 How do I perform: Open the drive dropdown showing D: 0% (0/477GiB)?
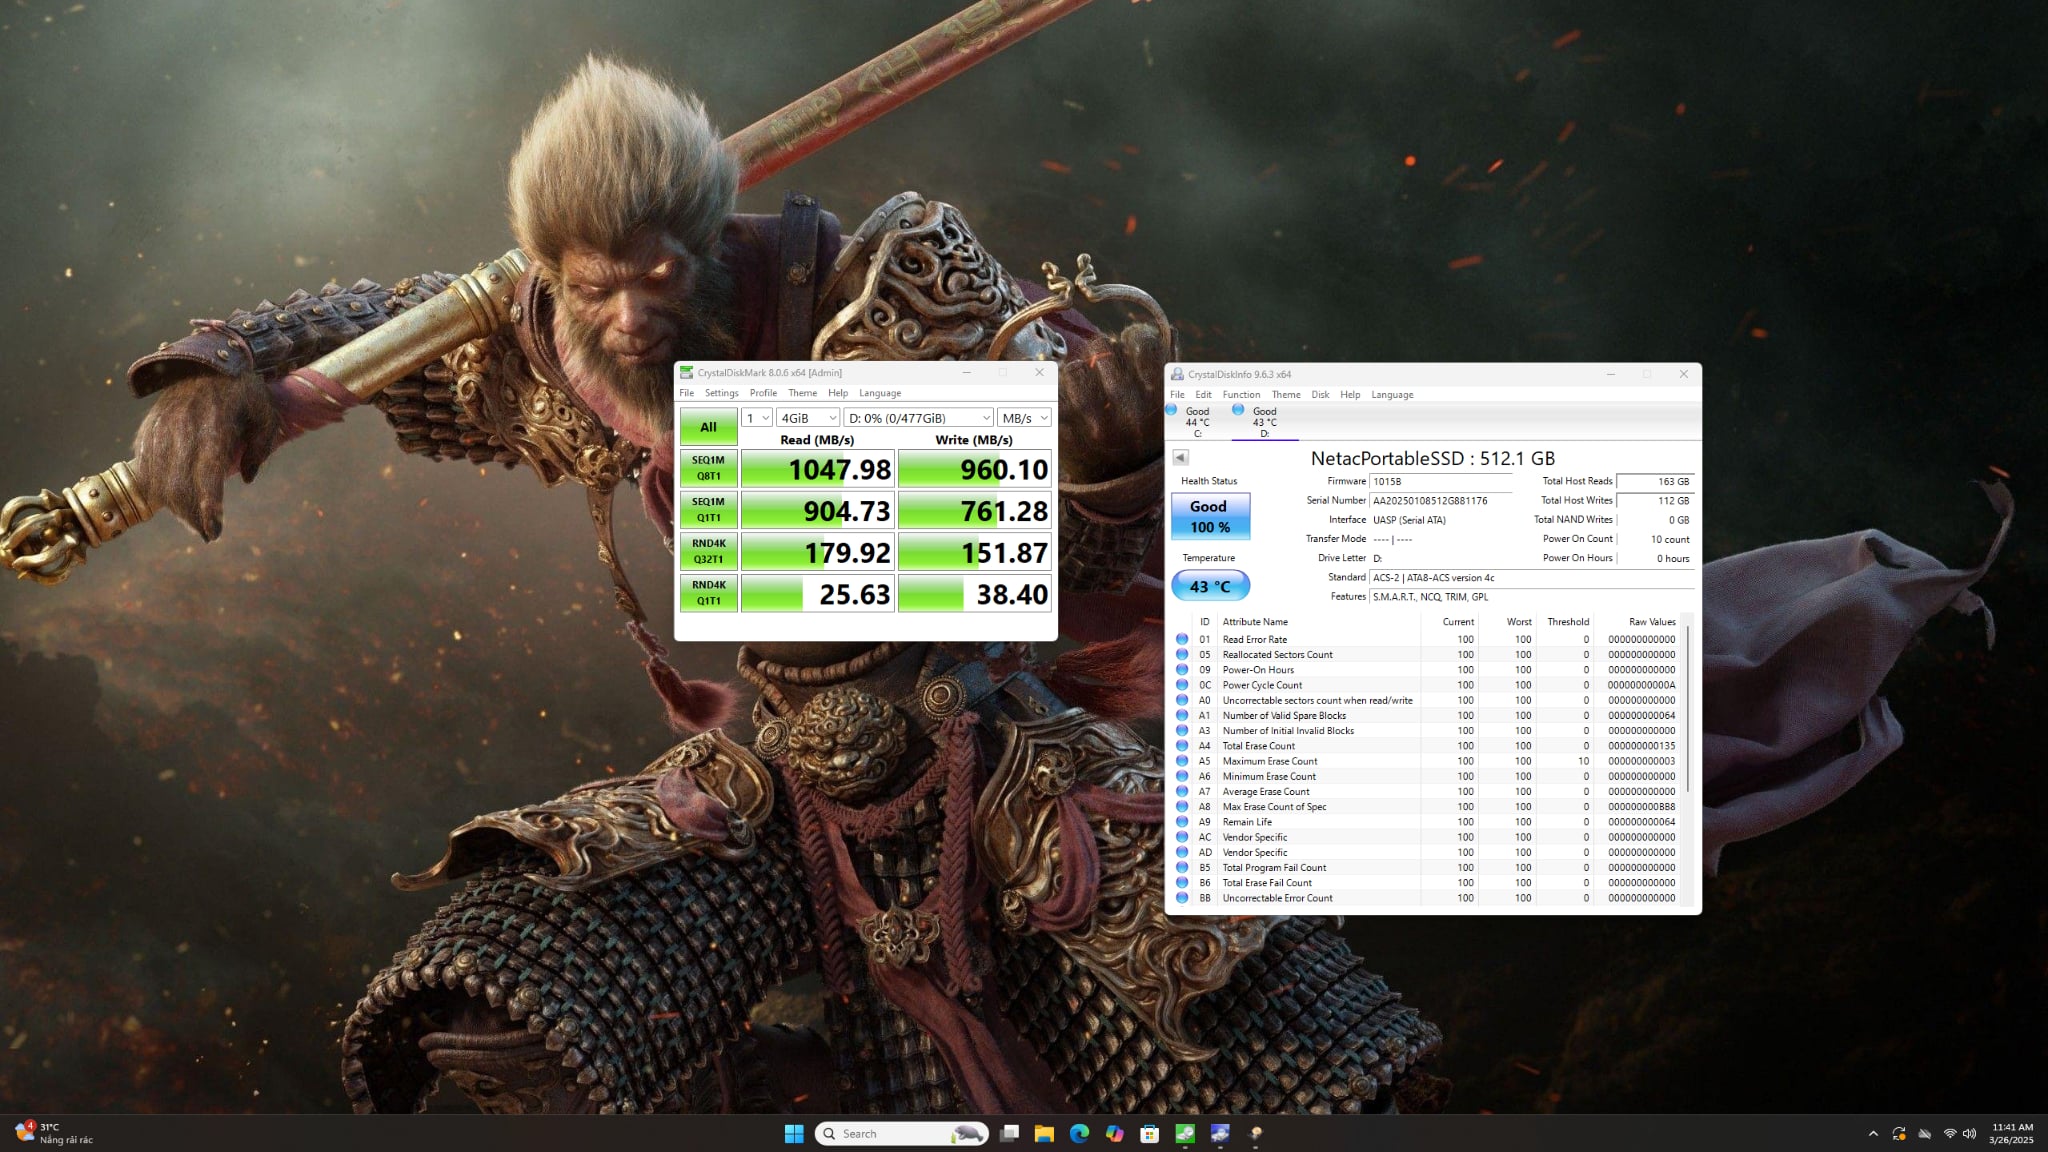pyautogui.click(x=919, y=418)
